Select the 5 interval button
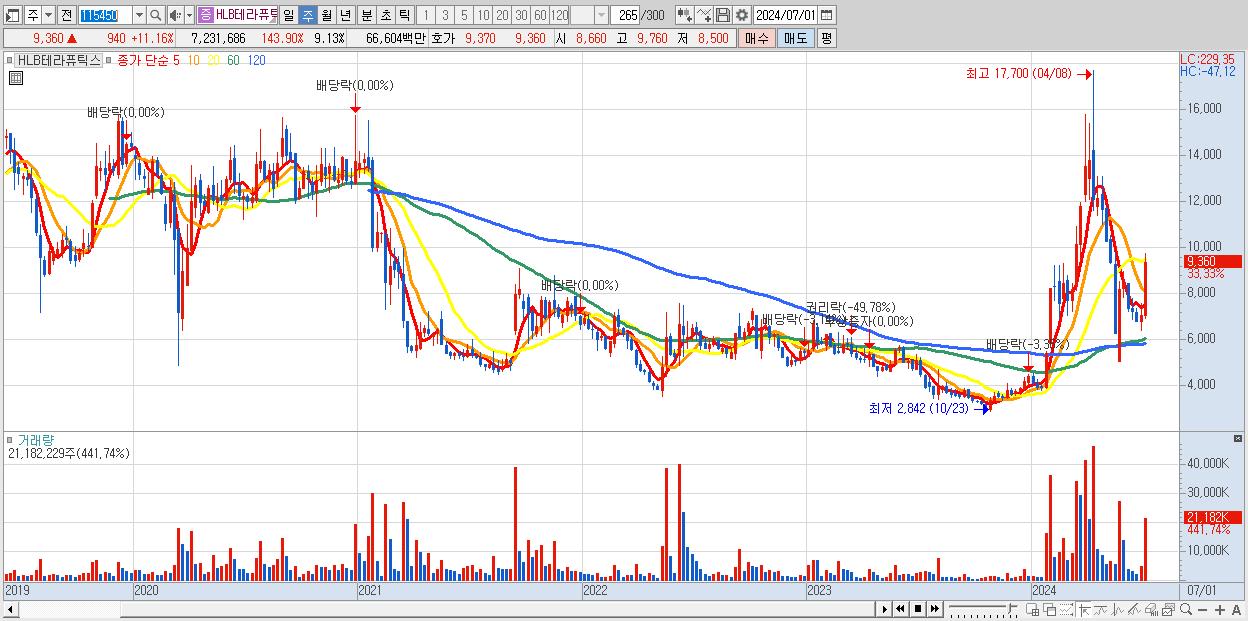Image resolution: width=1248 pixels, height=621 pixels. [x=464, y=15]
